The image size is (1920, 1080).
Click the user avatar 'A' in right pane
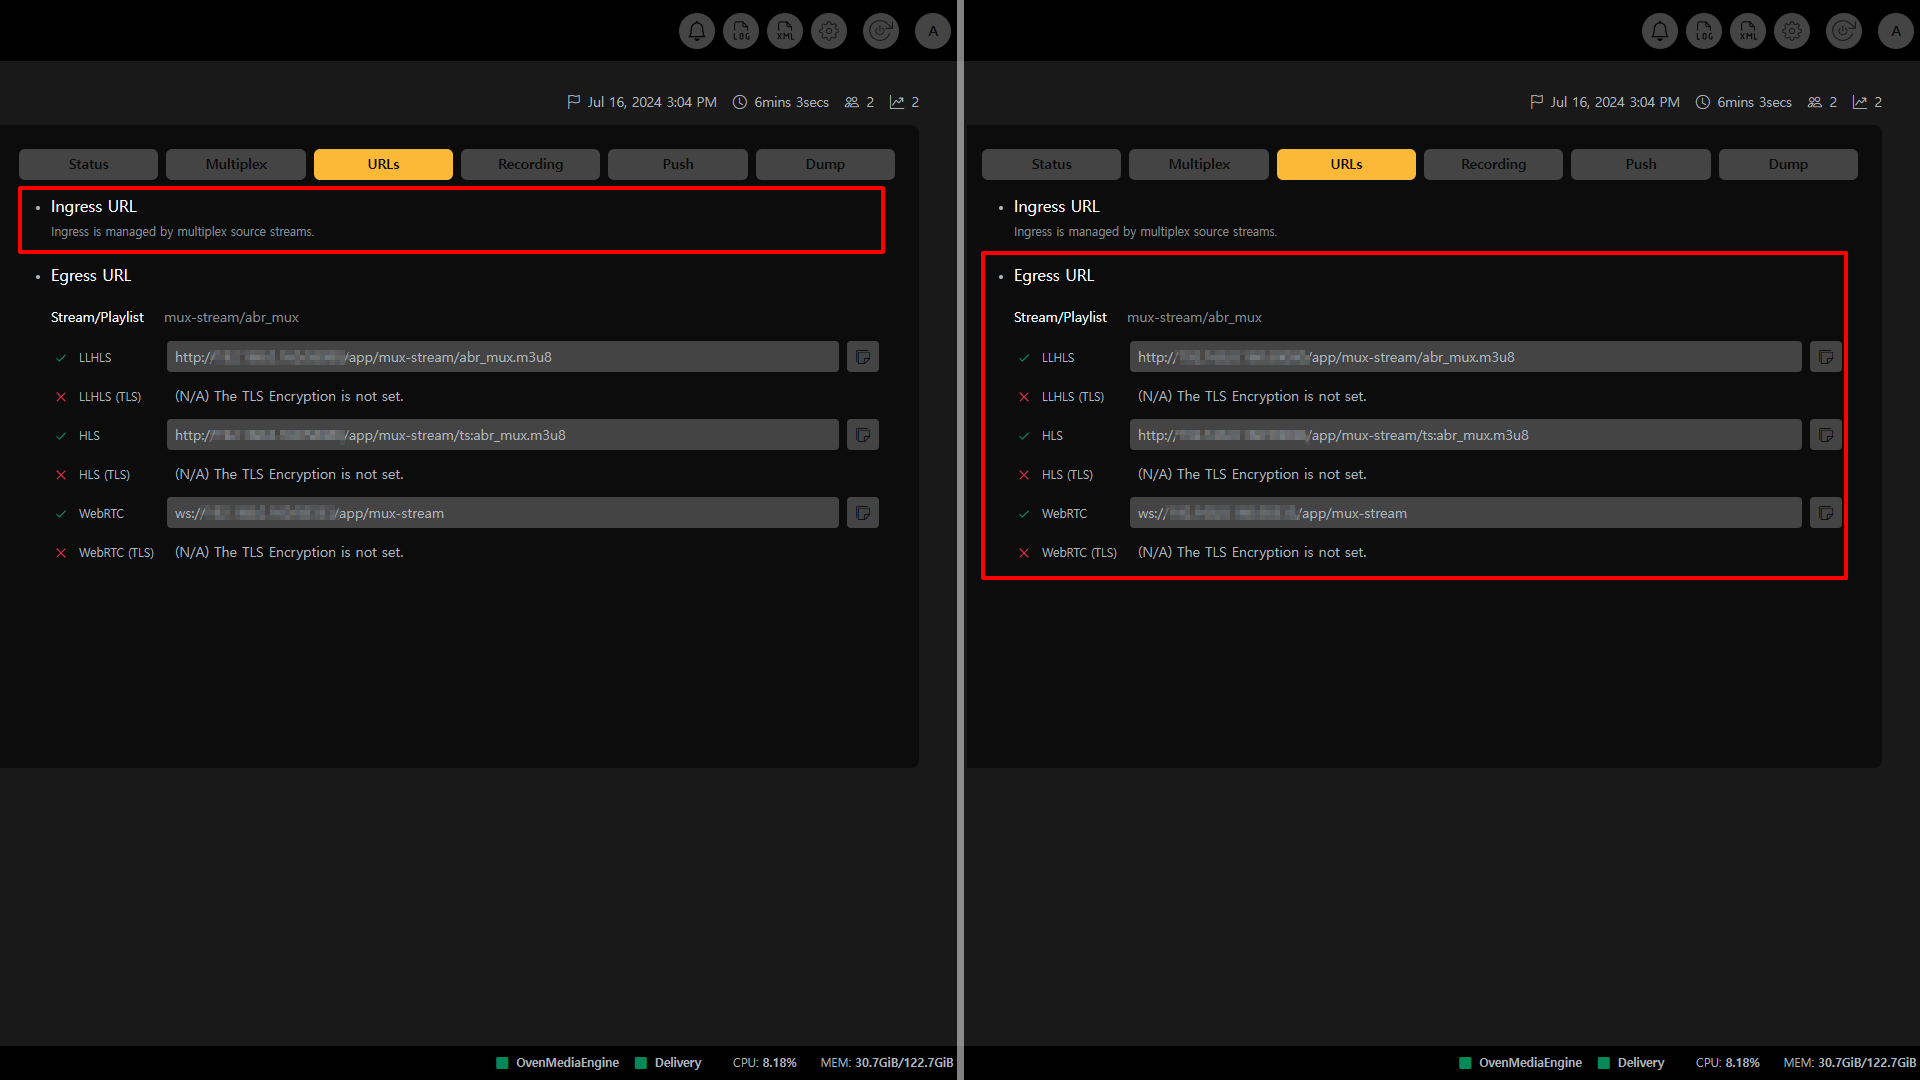coord(1896,31)
